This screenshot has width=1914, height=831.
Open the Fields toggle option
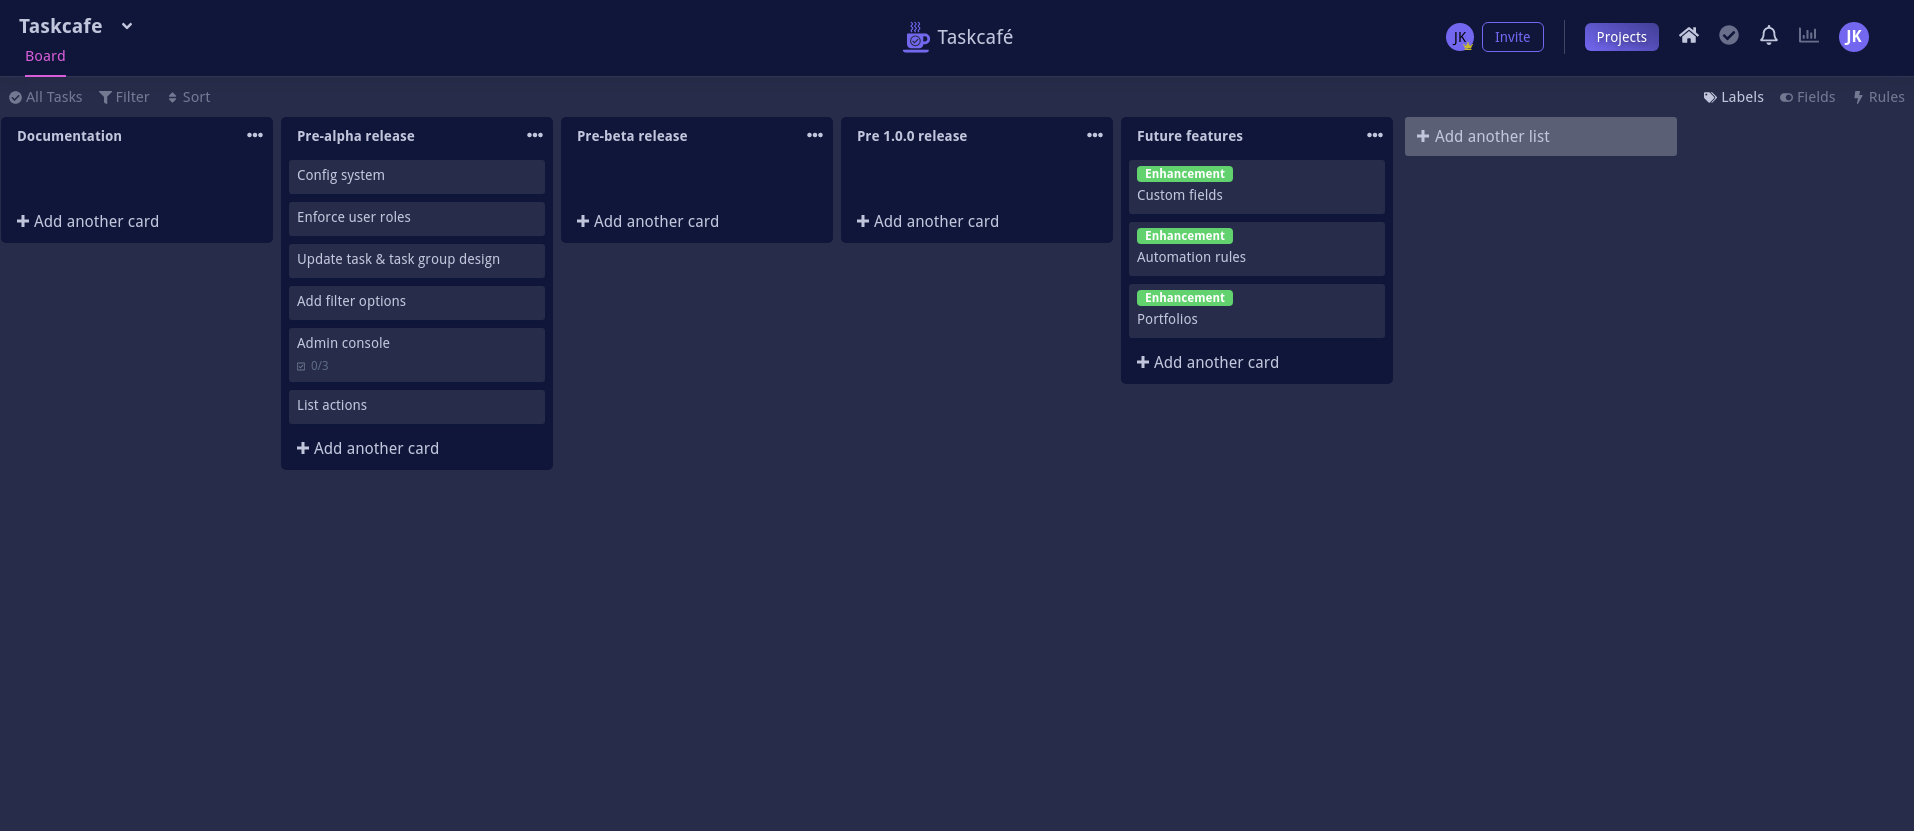[x=1807, y=97]
